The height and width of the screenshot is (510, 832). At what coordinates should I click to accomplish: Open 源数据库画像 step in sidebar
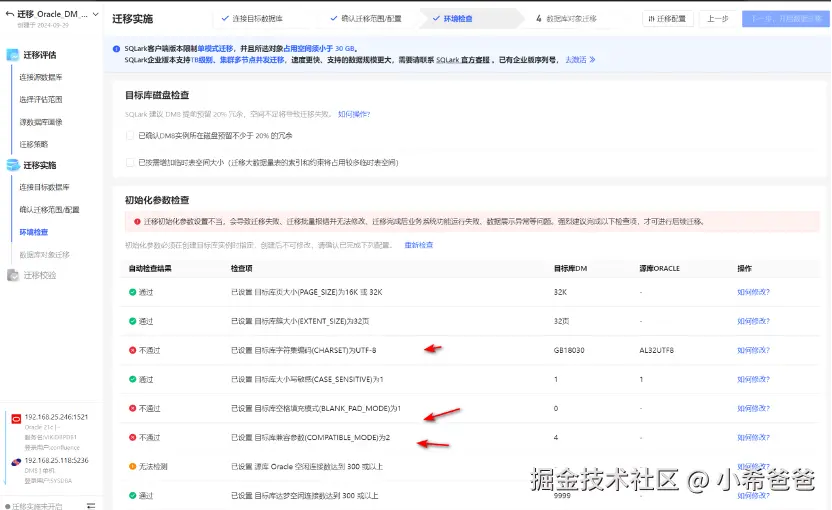pos(41,122)
